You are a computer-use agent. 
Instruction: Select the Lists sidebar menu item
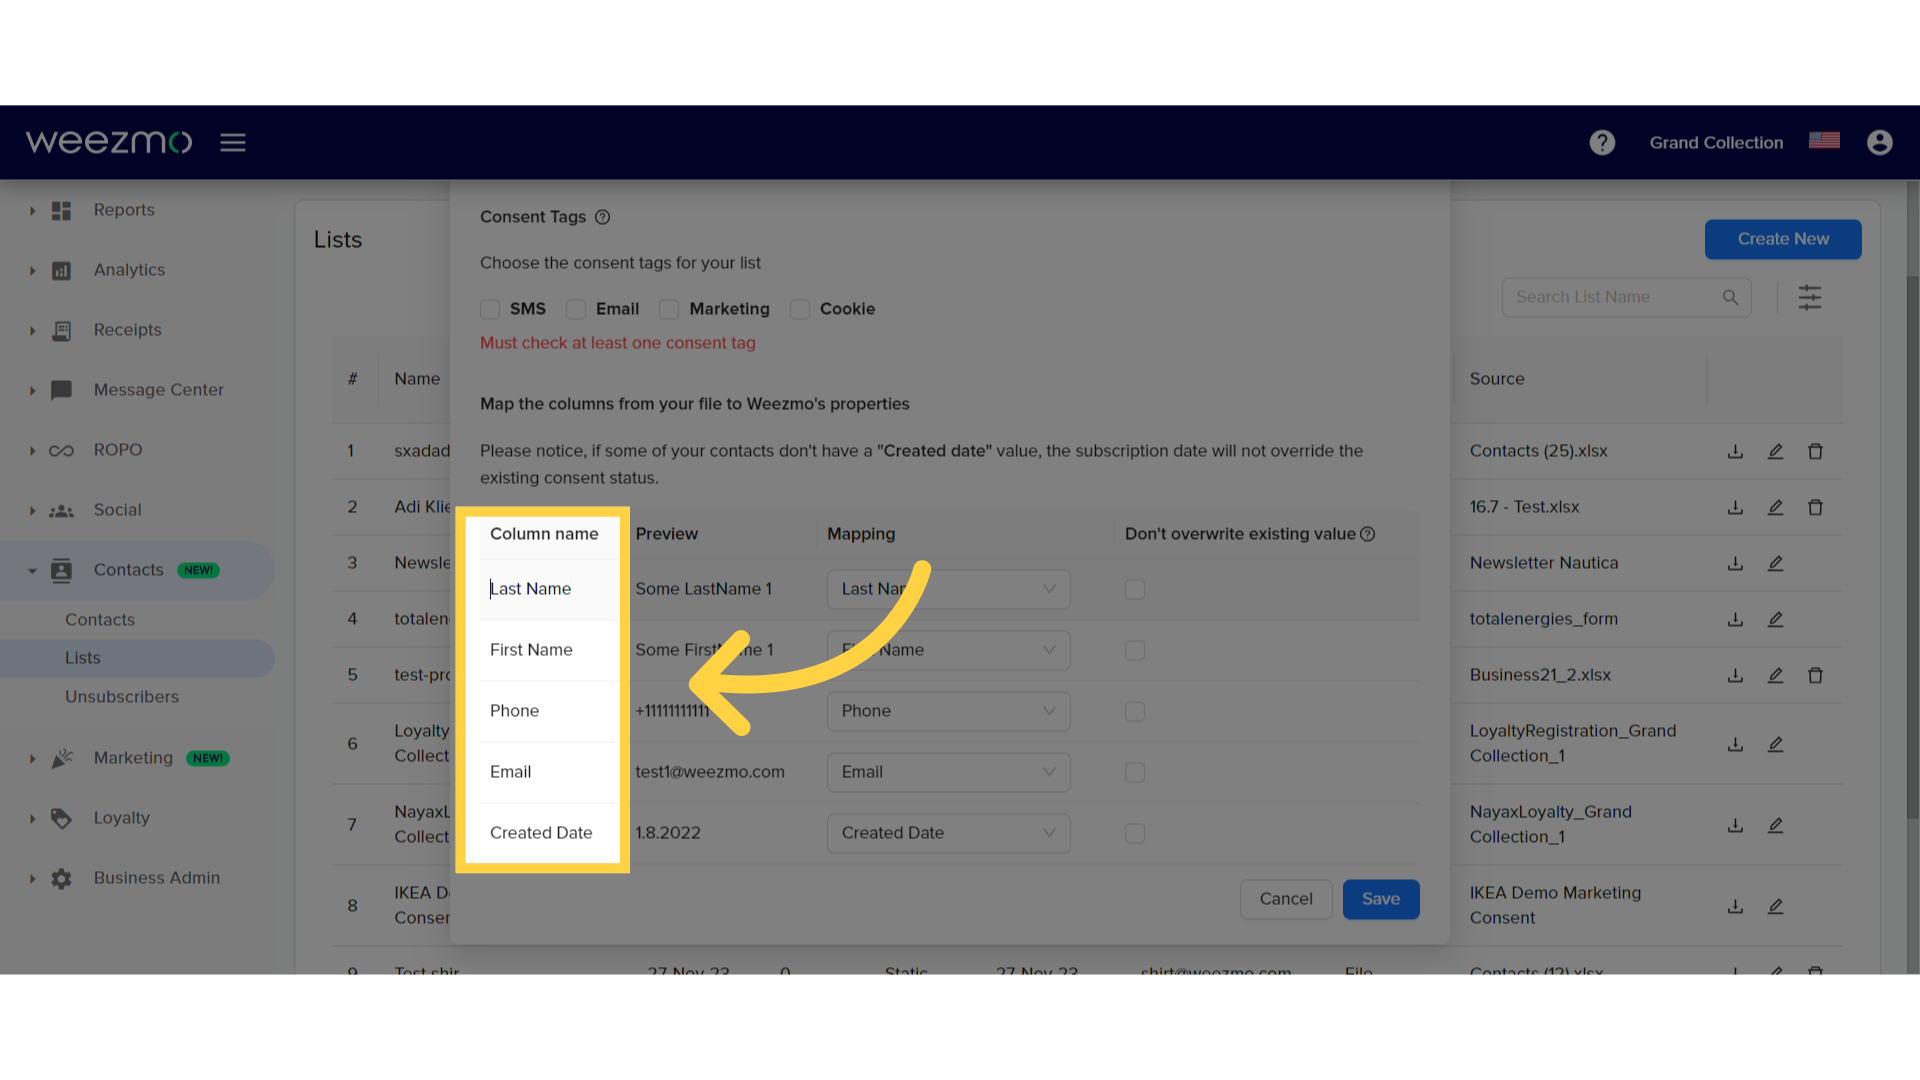82,657
